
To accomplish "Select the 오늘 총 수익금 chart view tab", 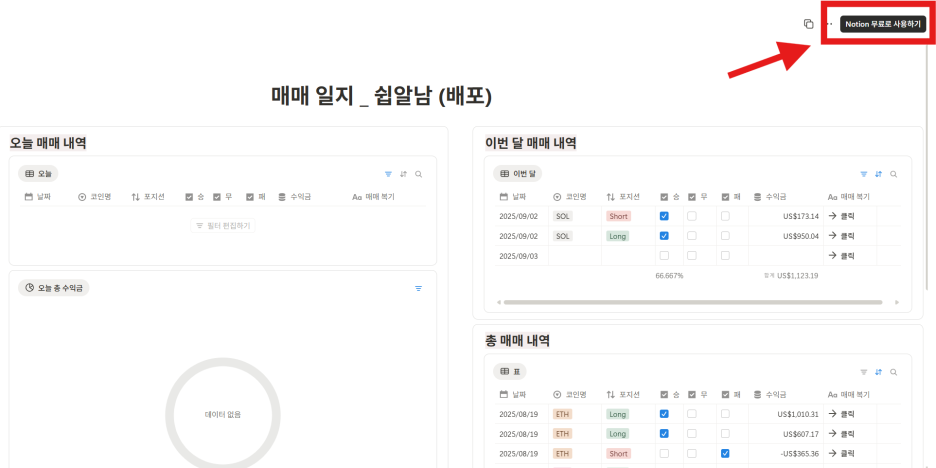I will point(55,288).
